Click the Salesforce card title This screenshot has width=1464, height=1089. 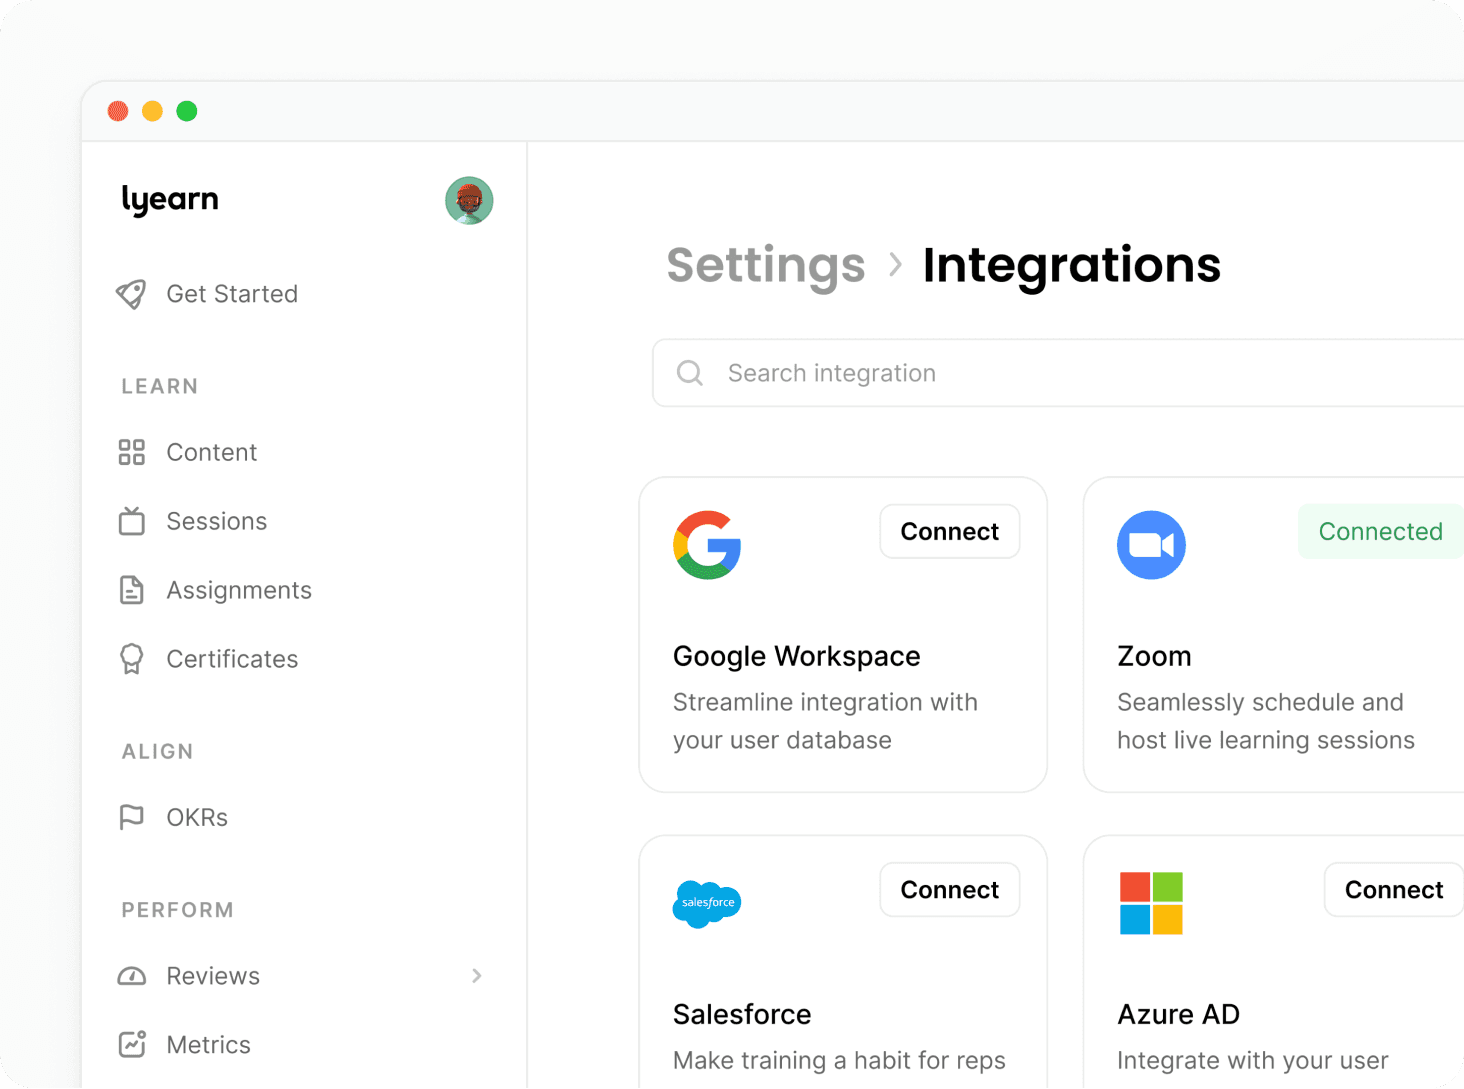click(742, 1014)
